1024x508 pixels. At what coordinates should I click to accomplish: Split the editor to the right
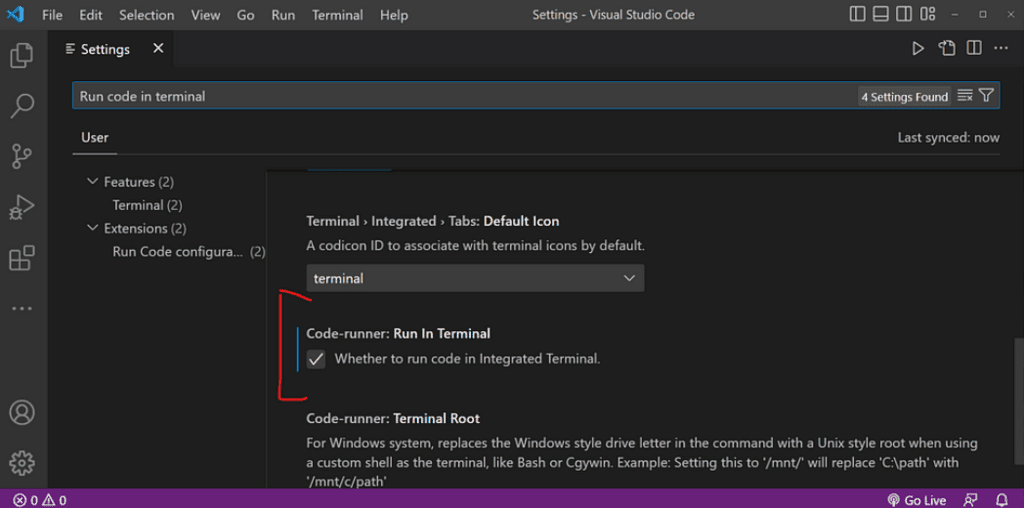point(974,48)
